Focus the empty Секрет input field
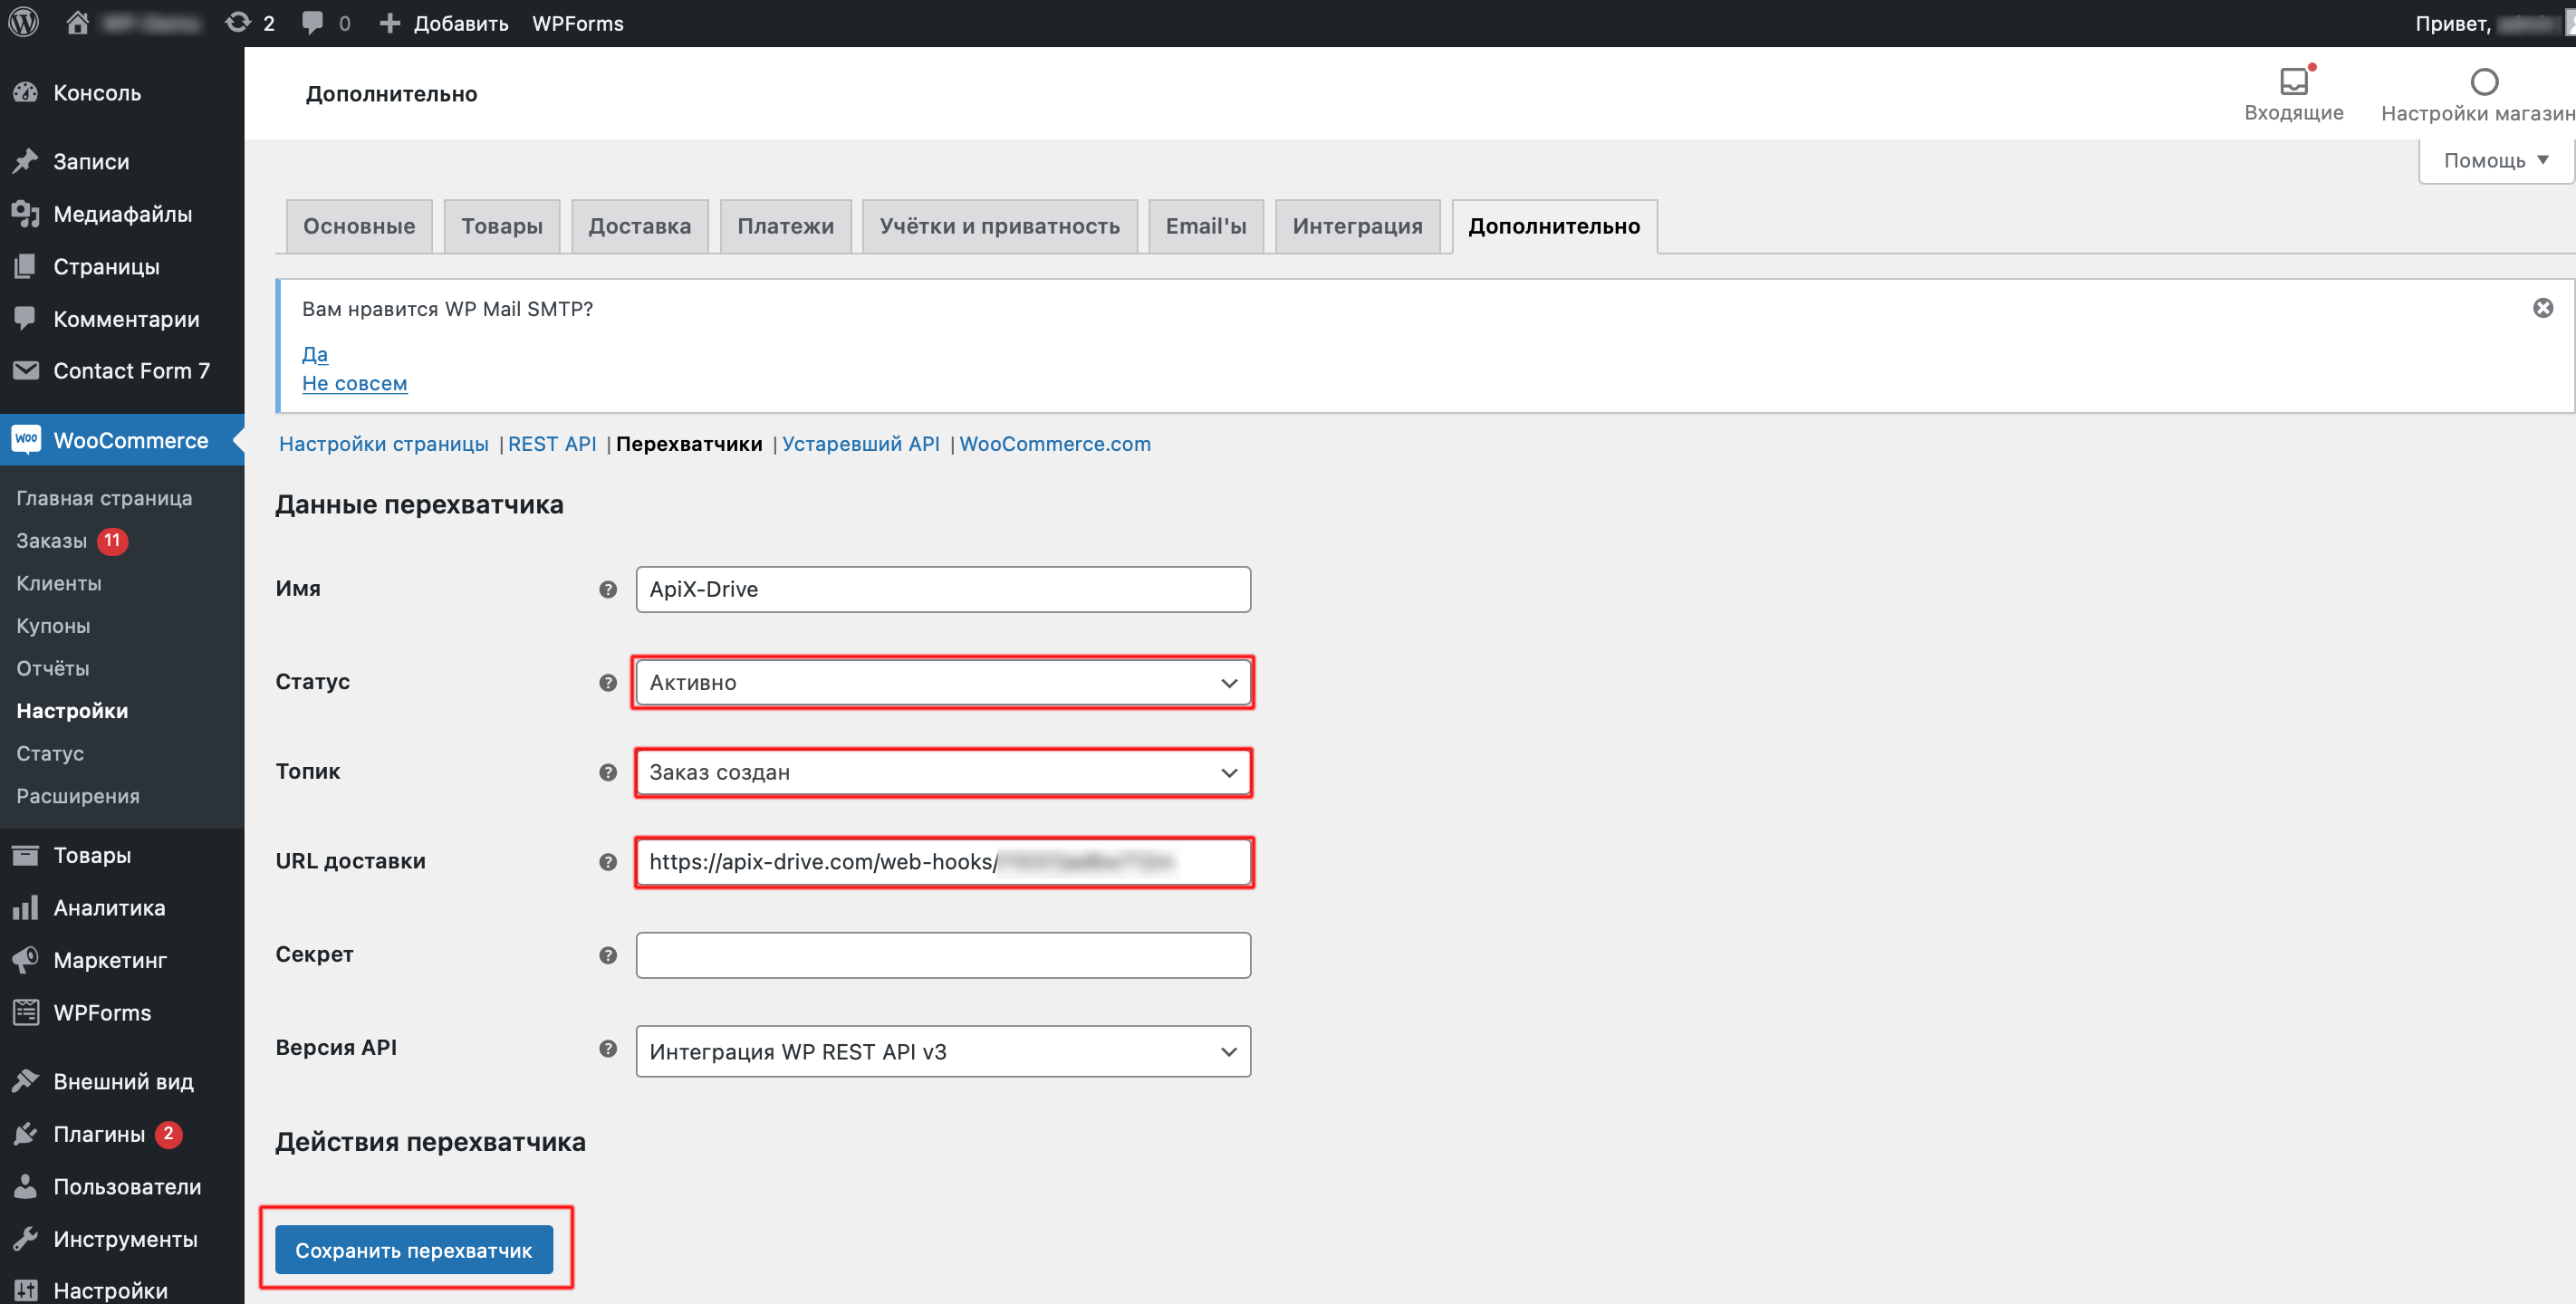 click(943, 955)
